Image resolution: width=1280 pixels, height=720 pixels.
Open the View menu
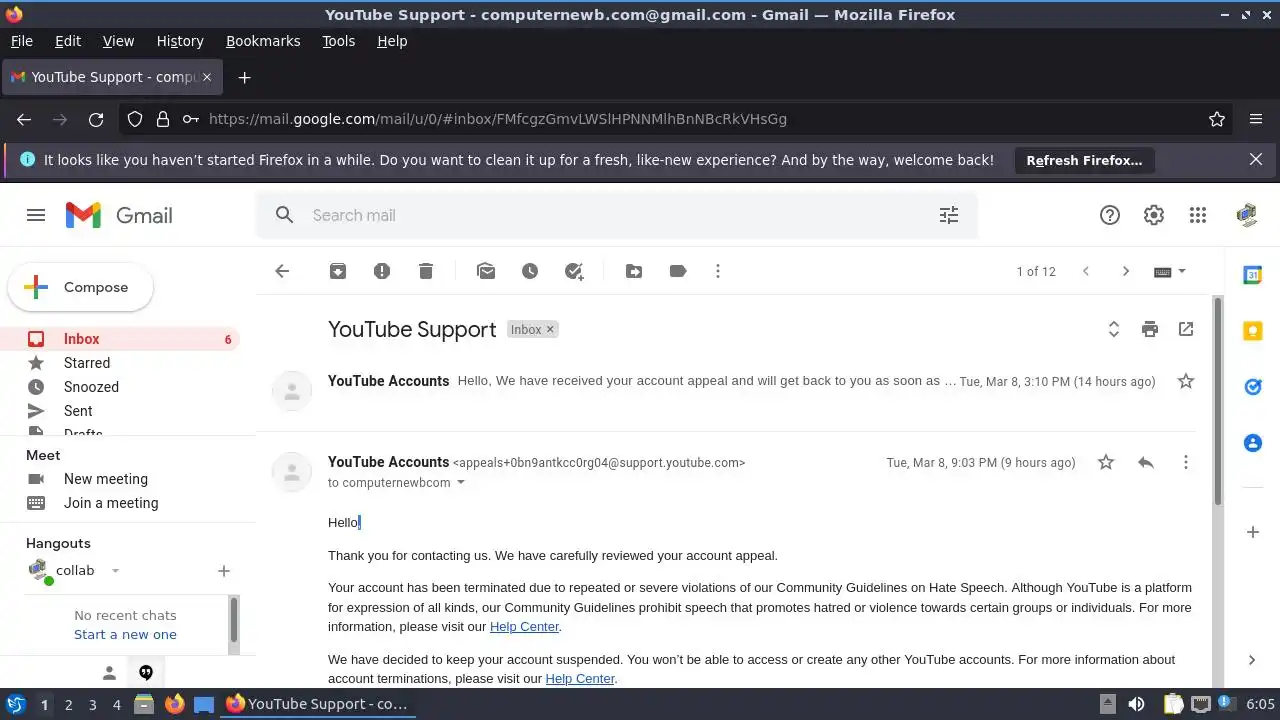[x=118, y=41]
